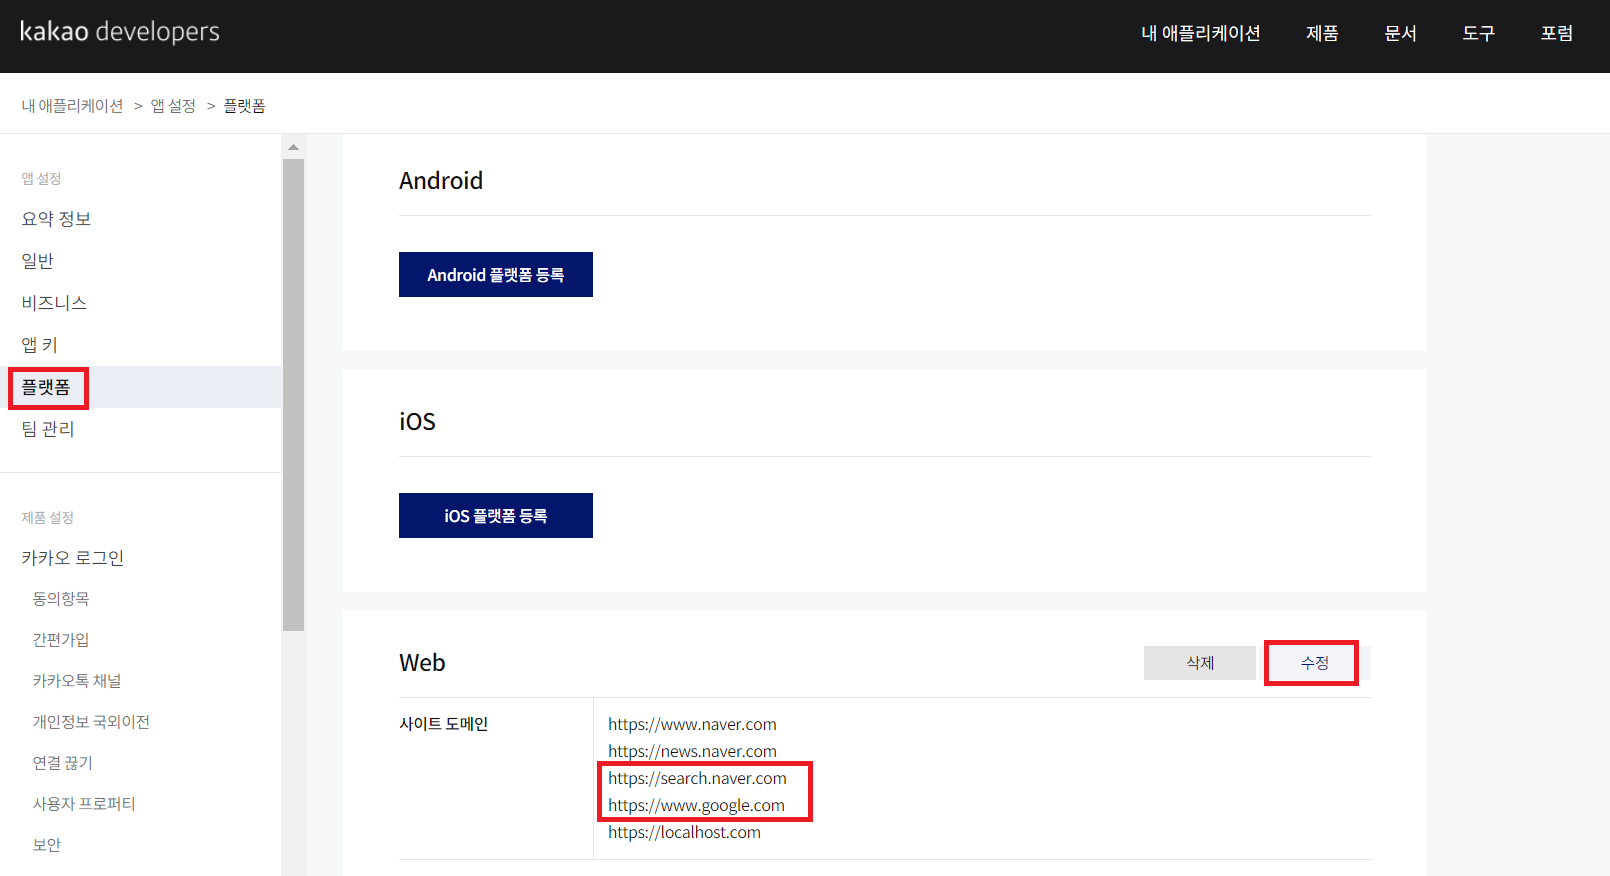Click https://www.naver.com domain text

[x=692, y=724]
